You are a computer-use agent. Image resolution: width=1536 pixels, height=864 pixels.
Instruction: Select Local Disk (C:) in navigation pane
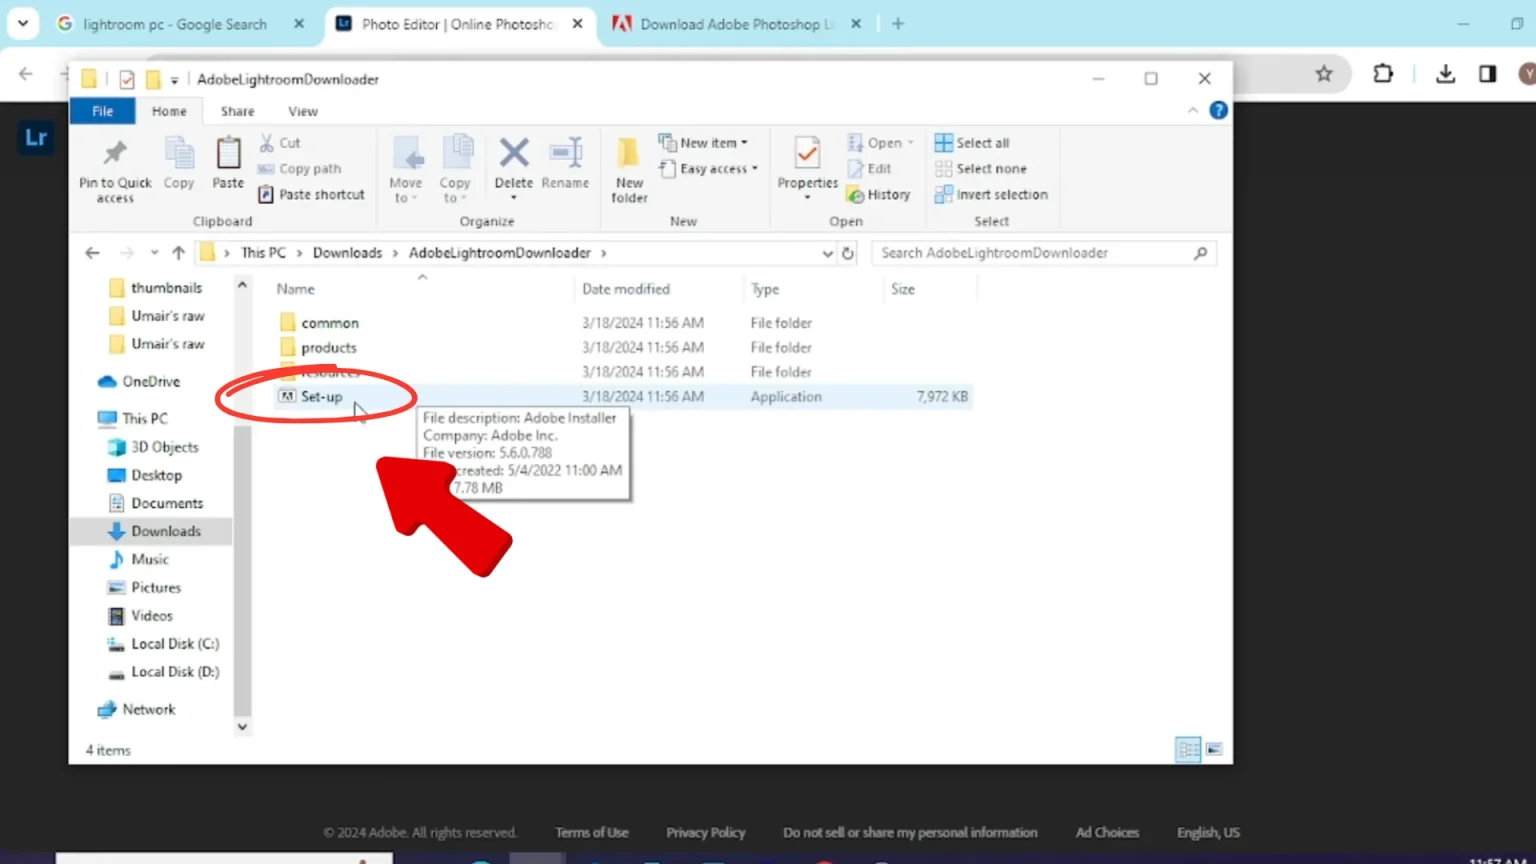174,644
